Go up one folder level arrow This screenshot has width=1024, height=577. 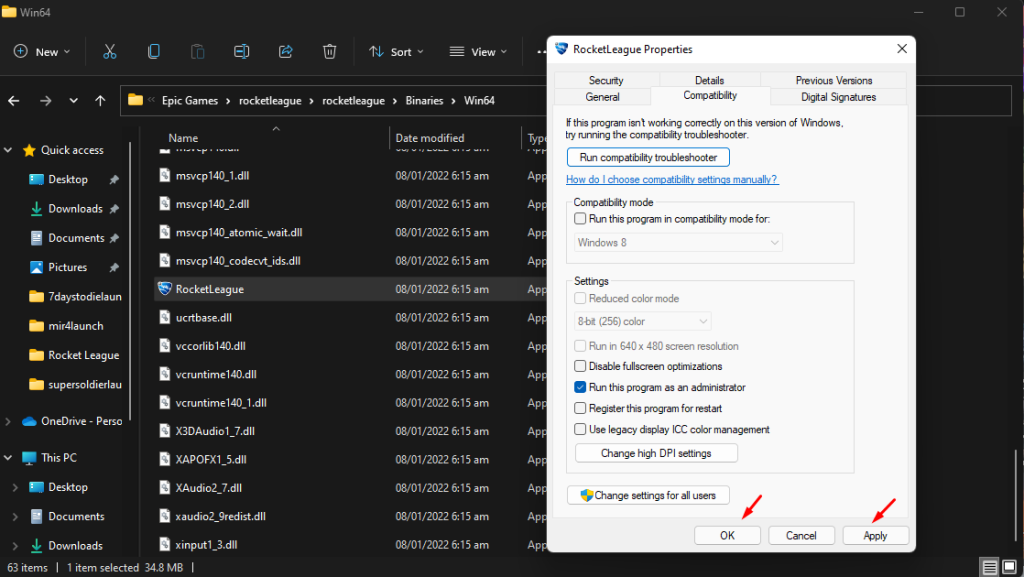(x=100, y=101)
